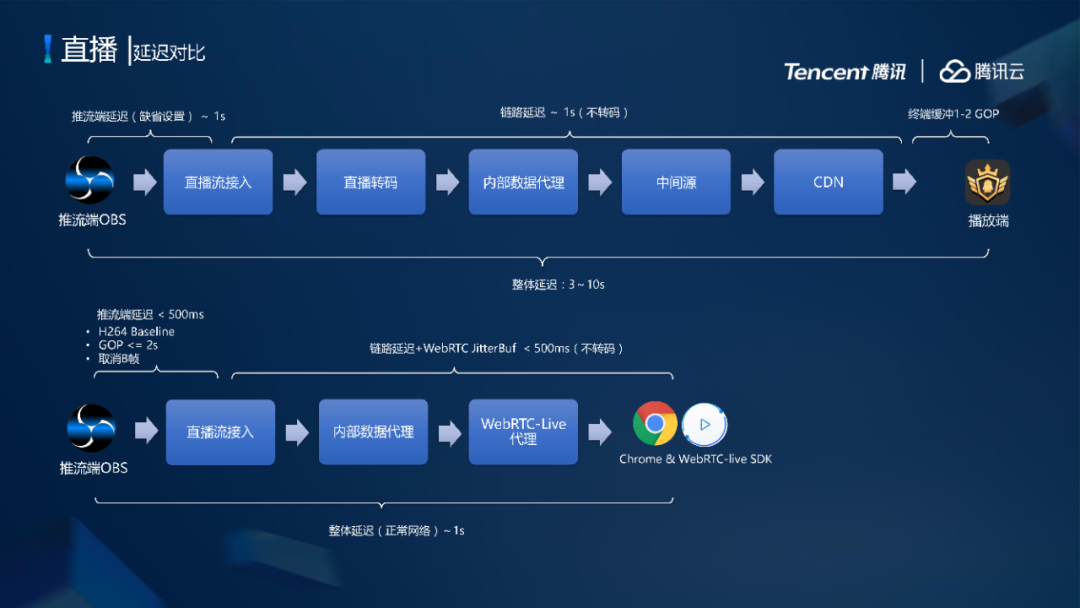Click bullet H264 Baseline
The width and height of the screenshot is (1080, 608).
click(x=136, y=331)
